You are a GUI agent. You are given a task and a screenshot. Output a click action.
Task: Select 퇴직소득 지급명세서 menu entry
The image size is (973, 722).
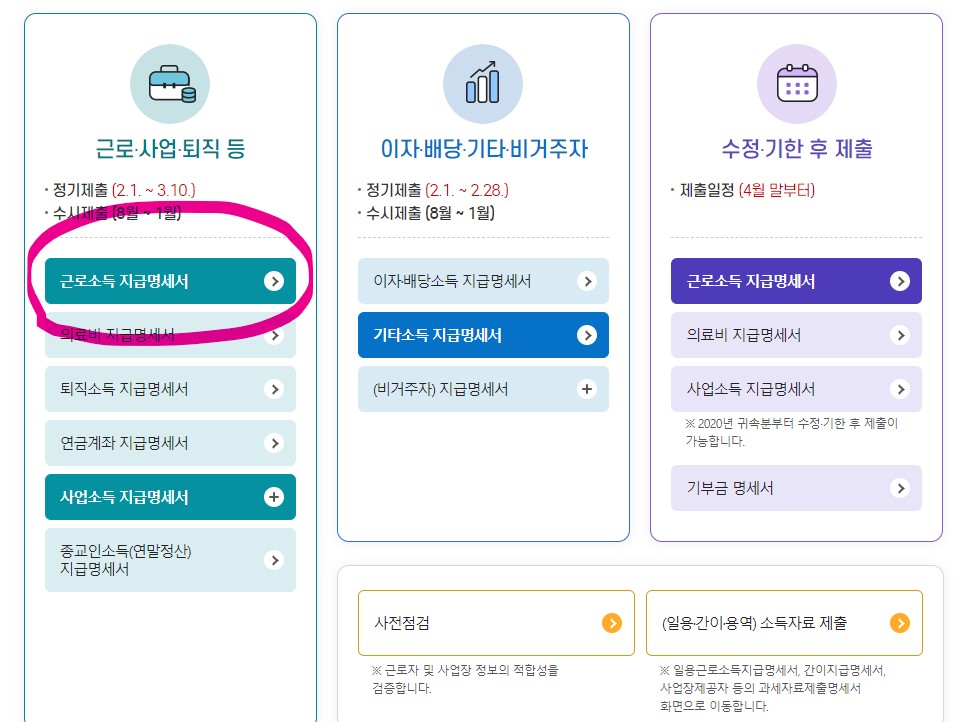point(170,389)
